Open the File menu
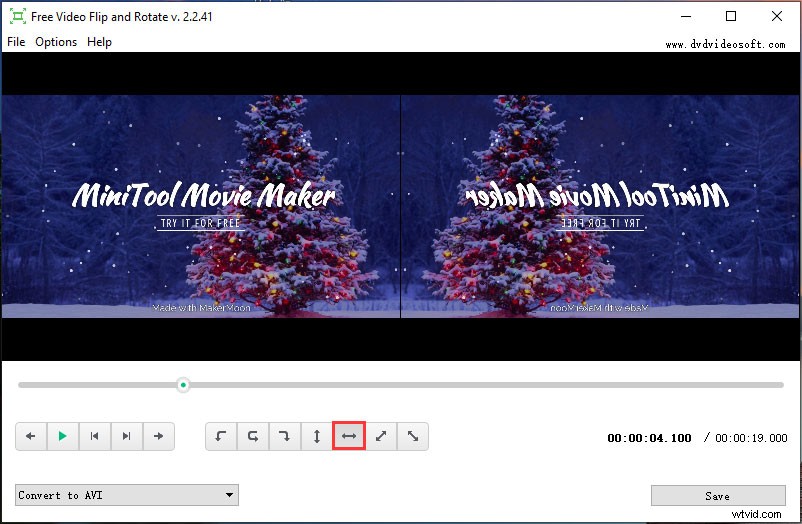 pyautogui.click(x=16, y=42)
